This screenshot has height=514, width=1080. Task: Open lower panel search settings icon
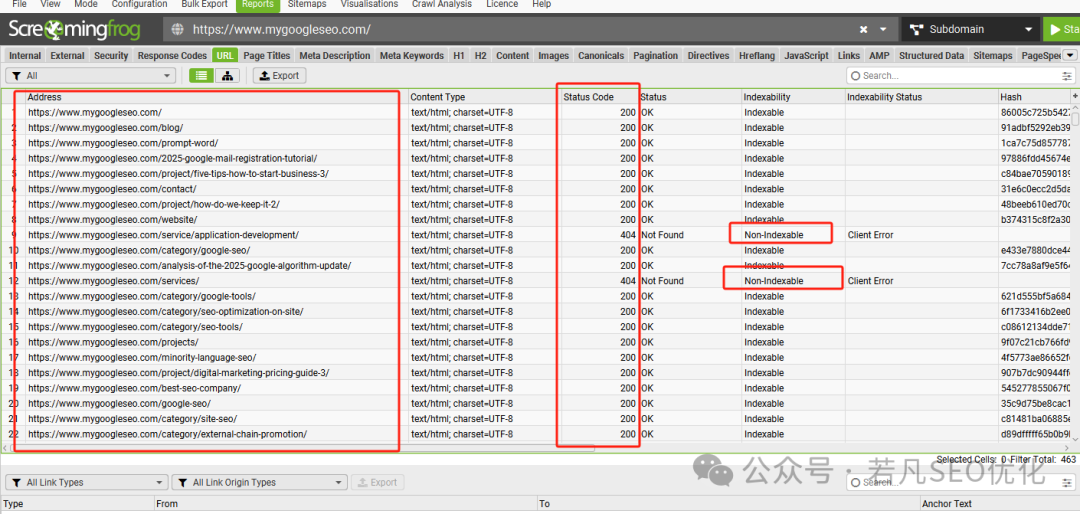1067,483
